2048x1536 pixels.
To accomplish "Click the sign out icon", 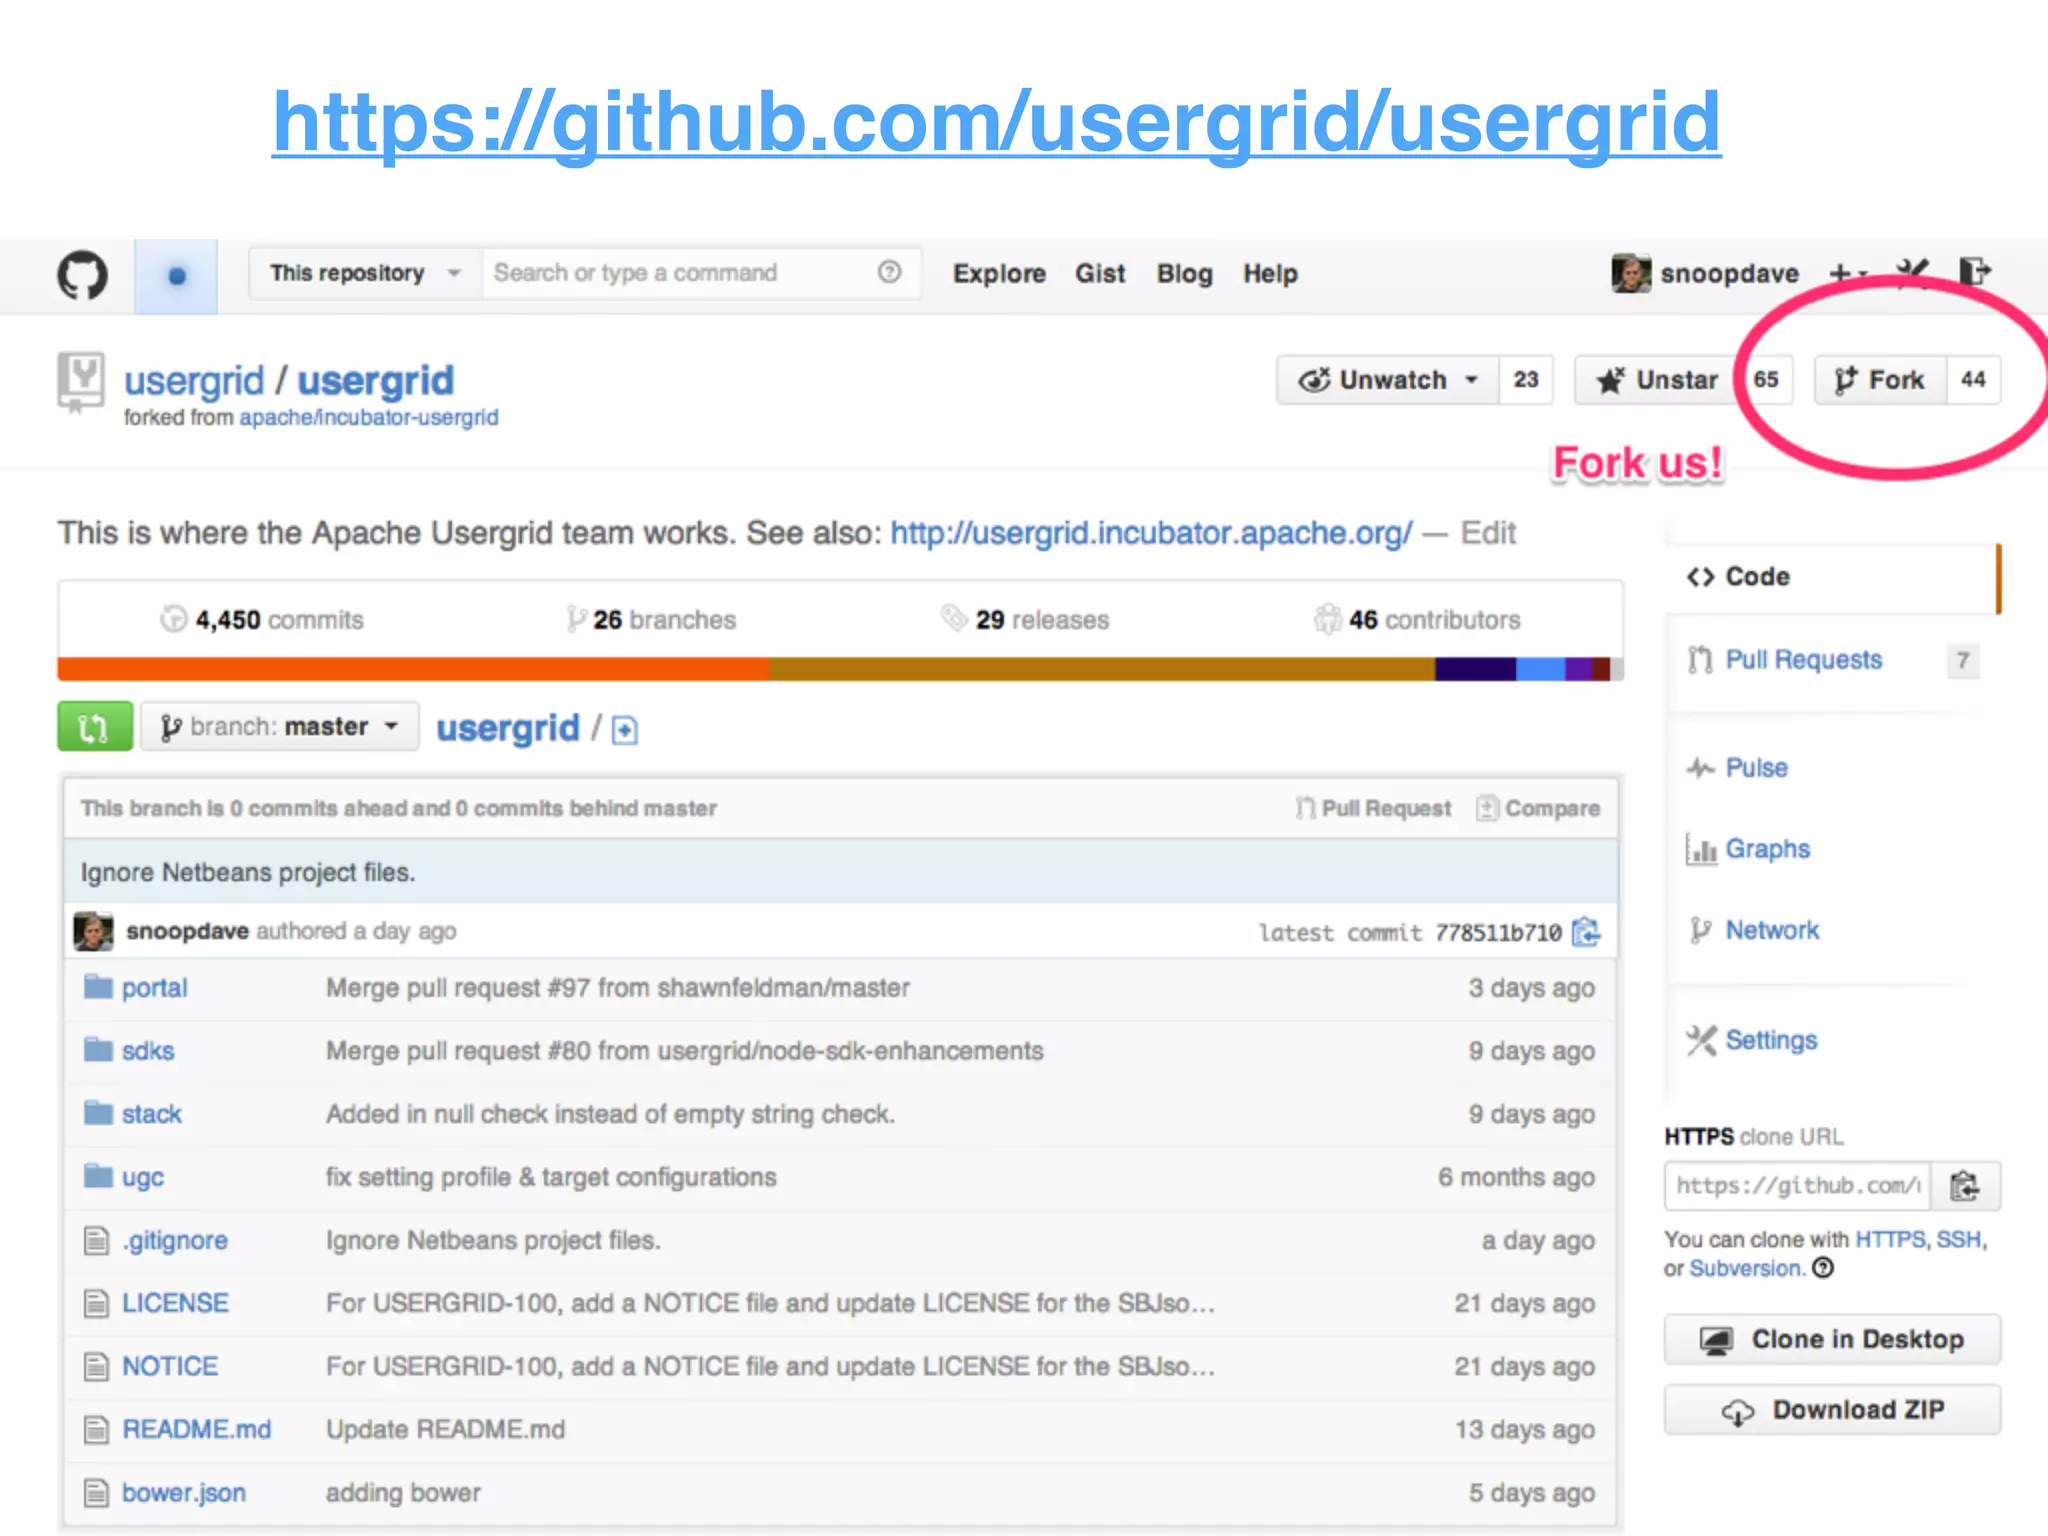I will point(1975,272).
